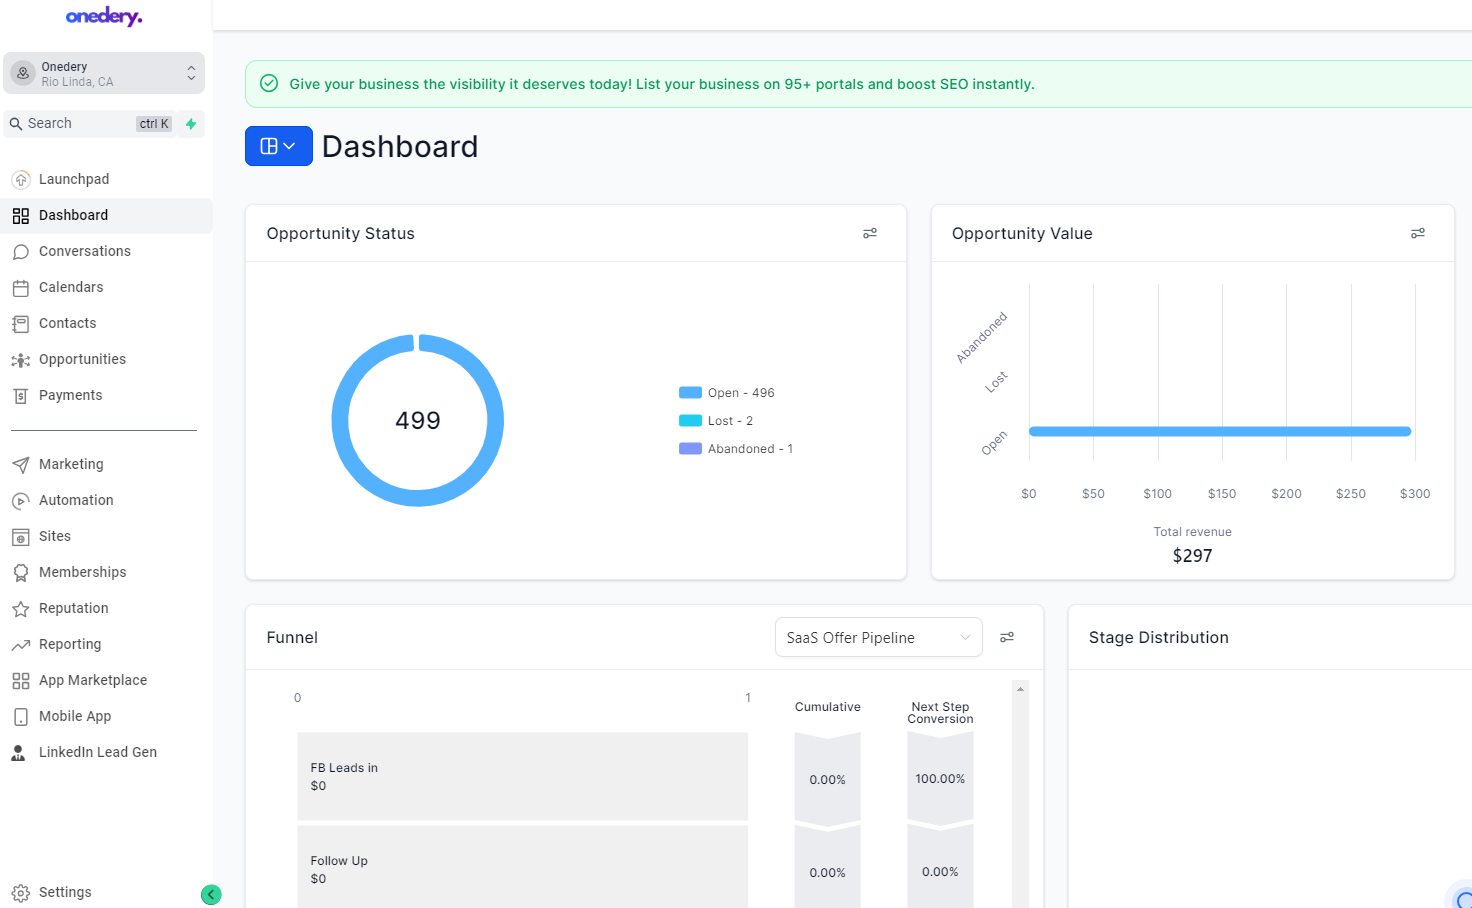This screenshot has height=908, width=1472.
Task: Click the Memberships badge icon
Action: click(20, 573)
